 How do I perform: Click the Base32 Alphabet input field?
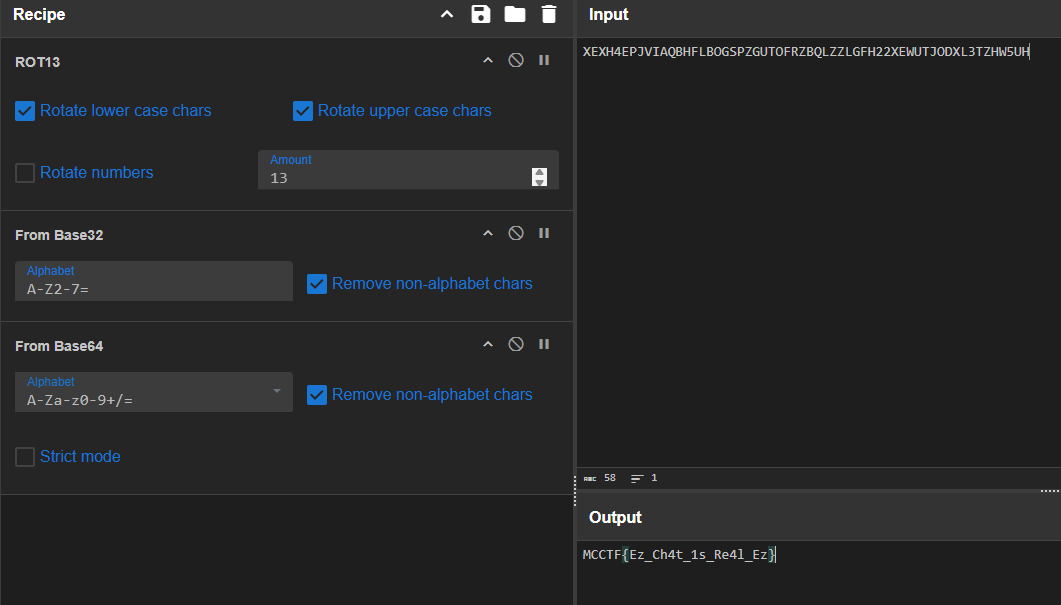tap(153, 289)
